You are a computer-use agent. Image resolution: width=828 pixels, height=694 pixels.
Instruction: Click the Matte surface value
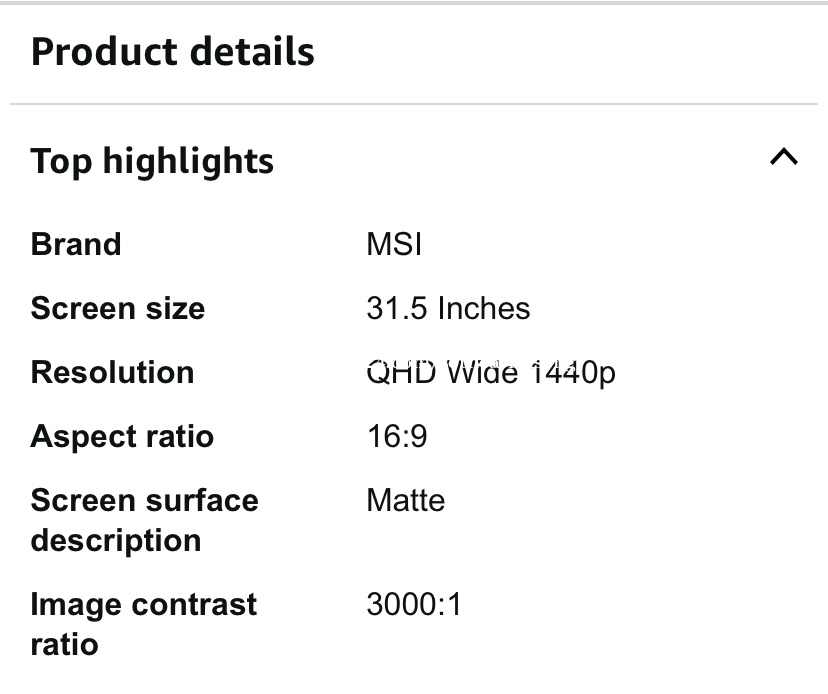[x=405, y=500]
